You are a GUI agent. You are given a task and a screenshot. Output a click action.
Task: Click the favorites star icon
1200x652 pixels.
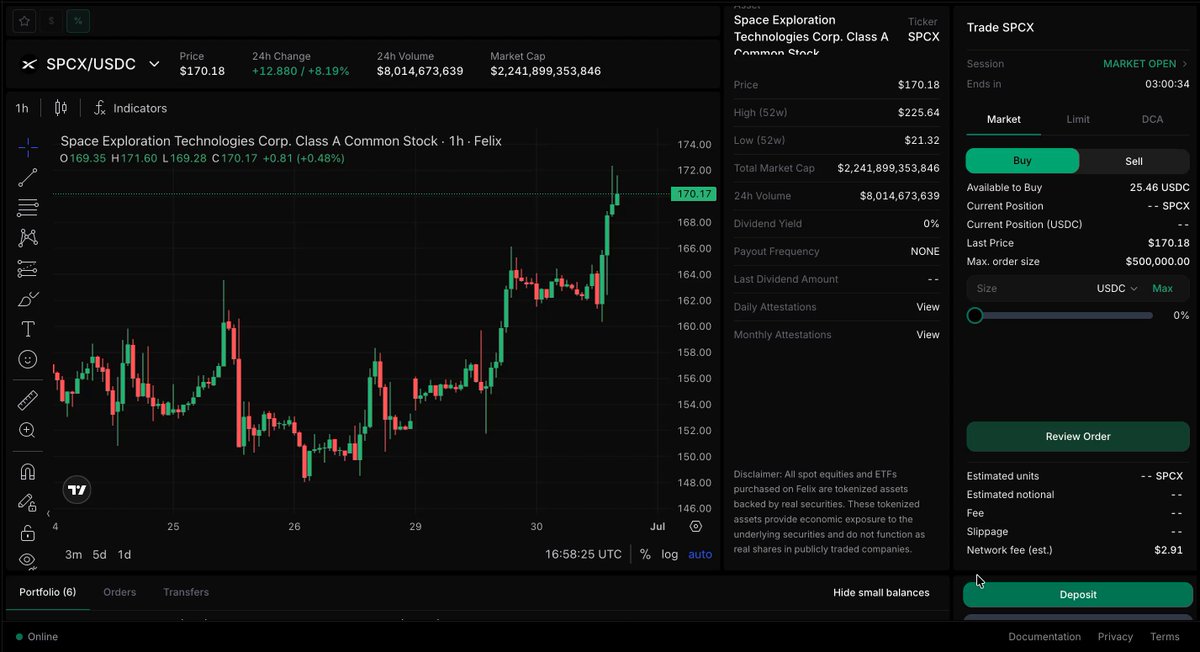click(x=25, y=20)
